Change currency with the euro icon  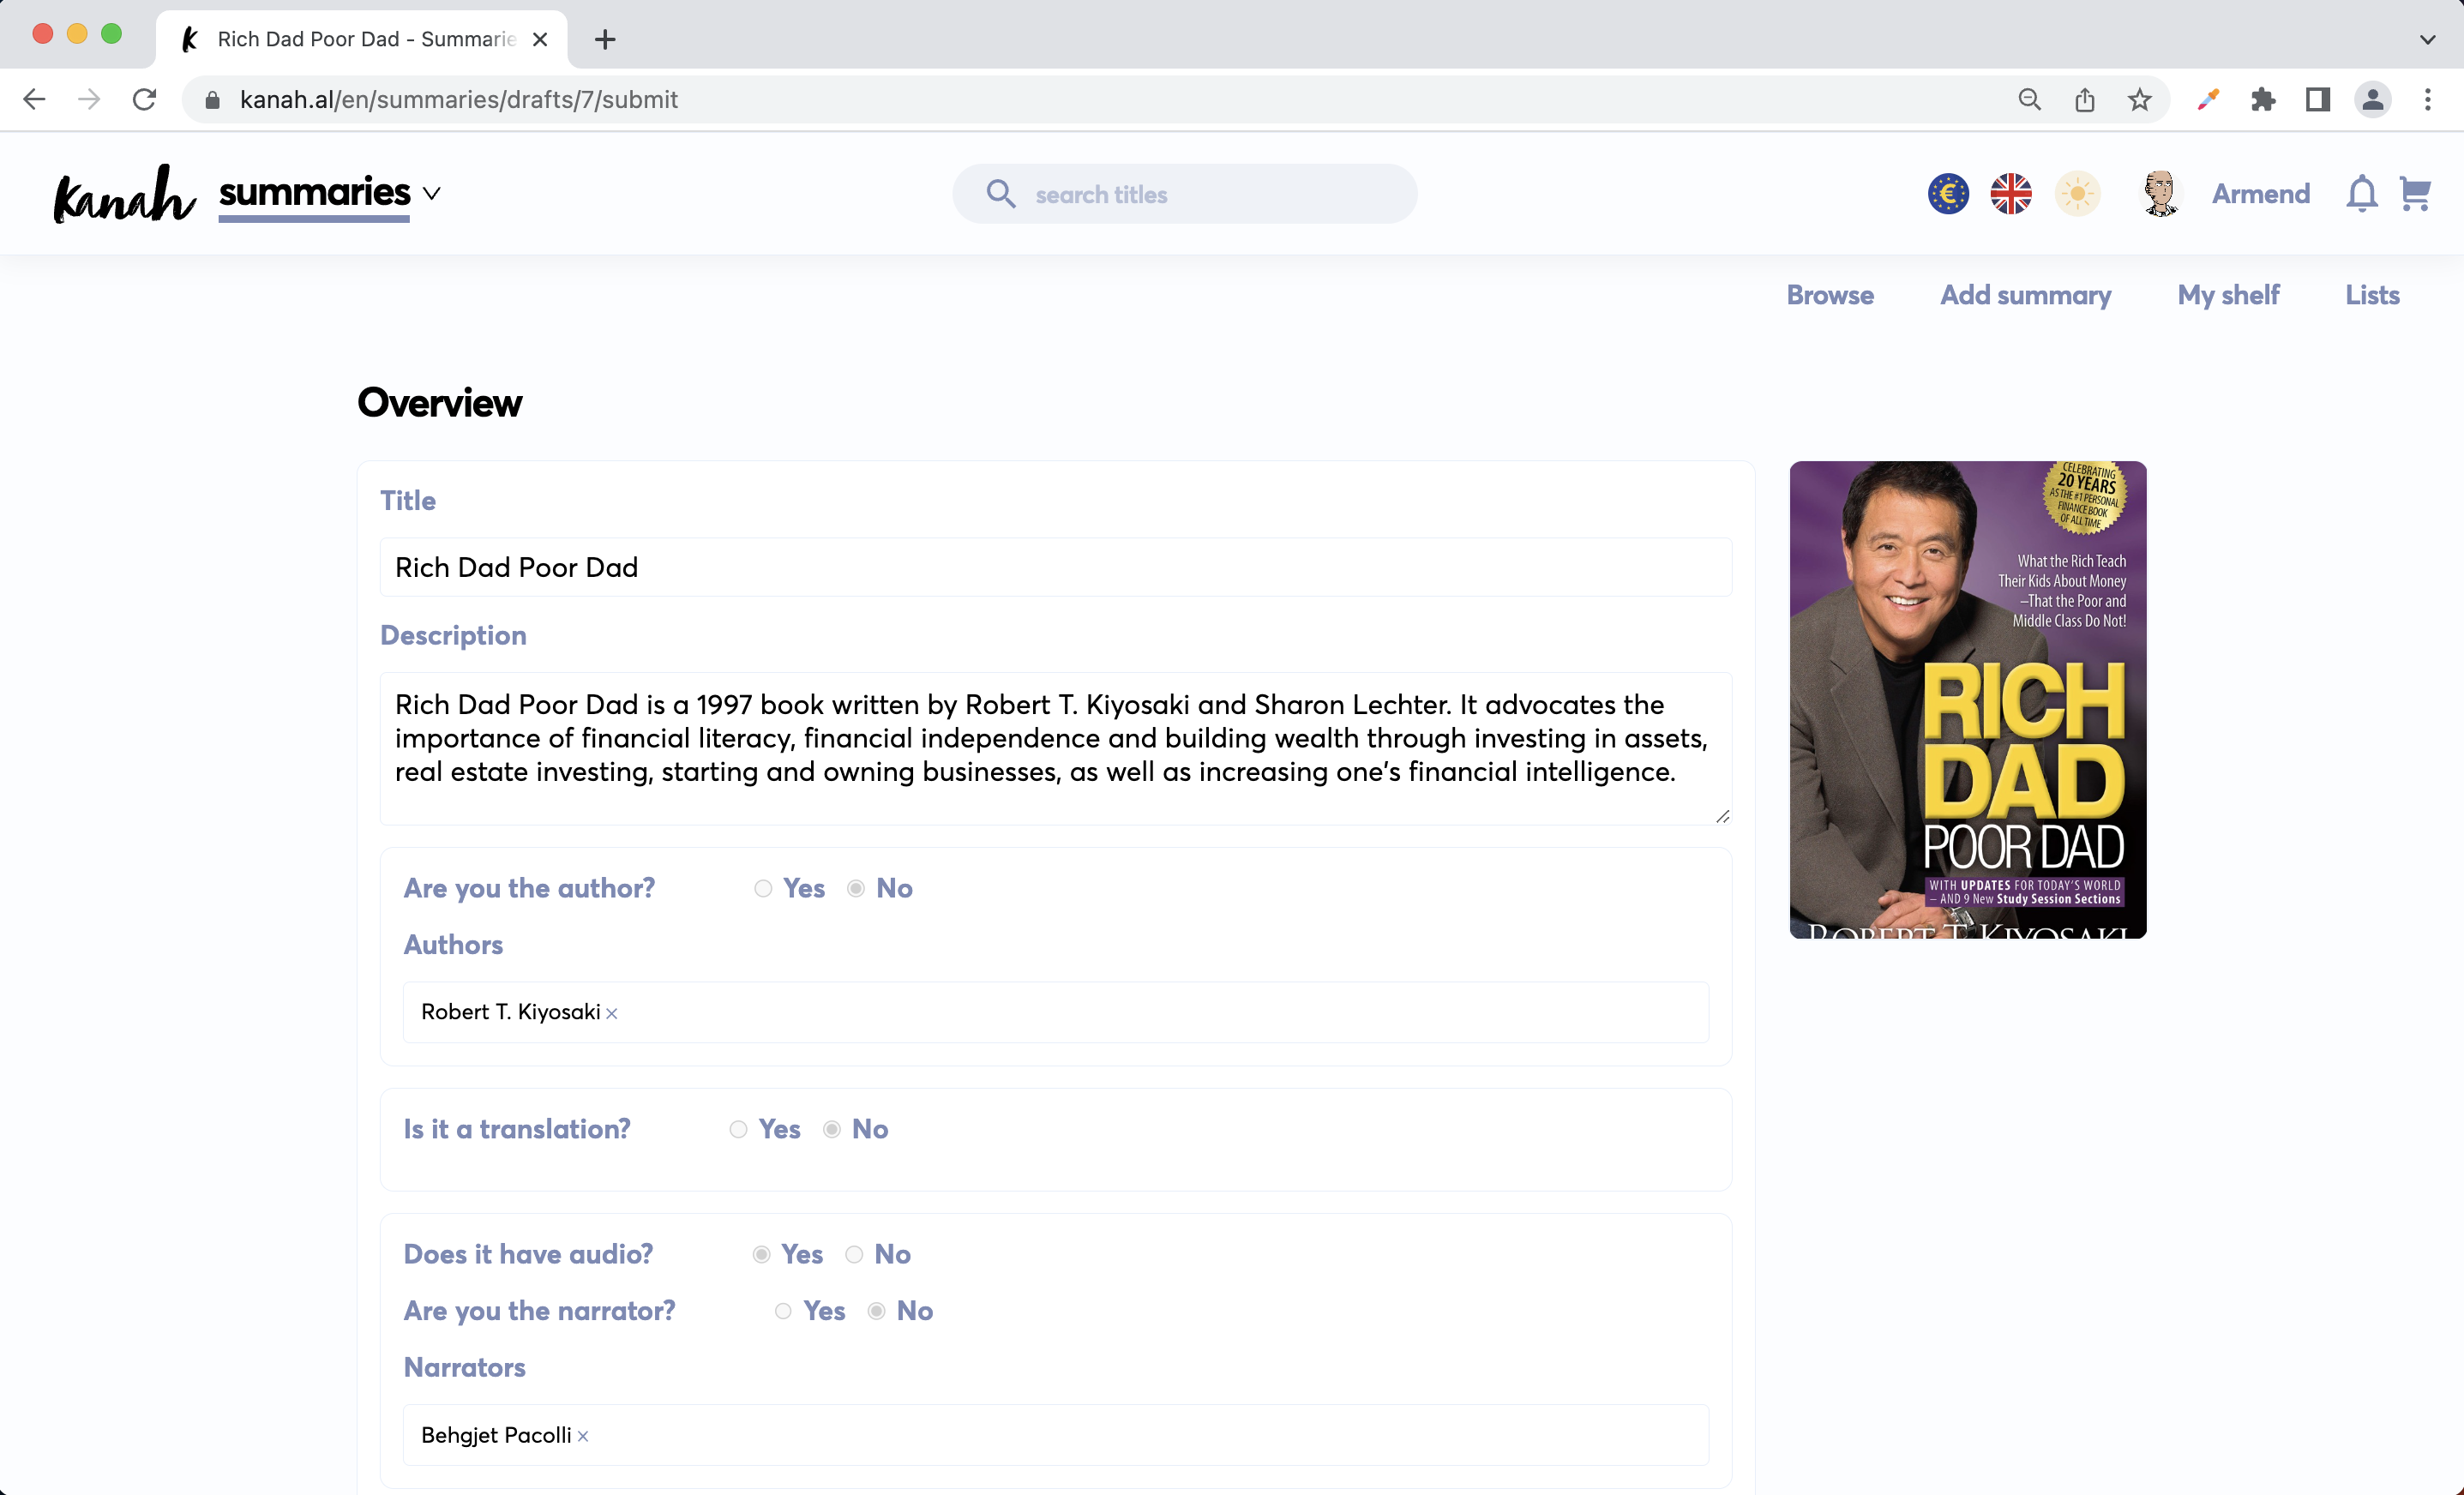pyautogui.click(x=1947, y=194)
